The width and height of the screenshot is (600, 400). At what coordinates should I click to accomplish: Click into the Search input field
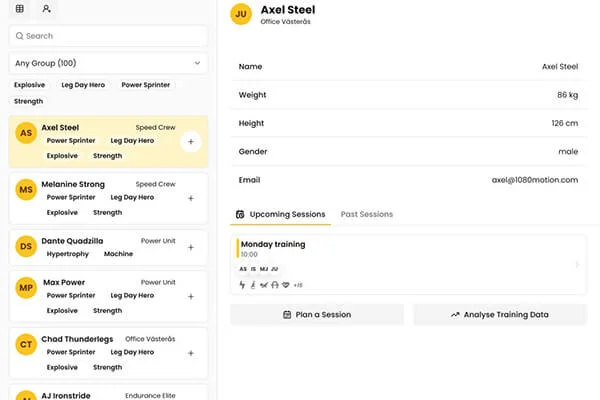click(x=108, y=36)
